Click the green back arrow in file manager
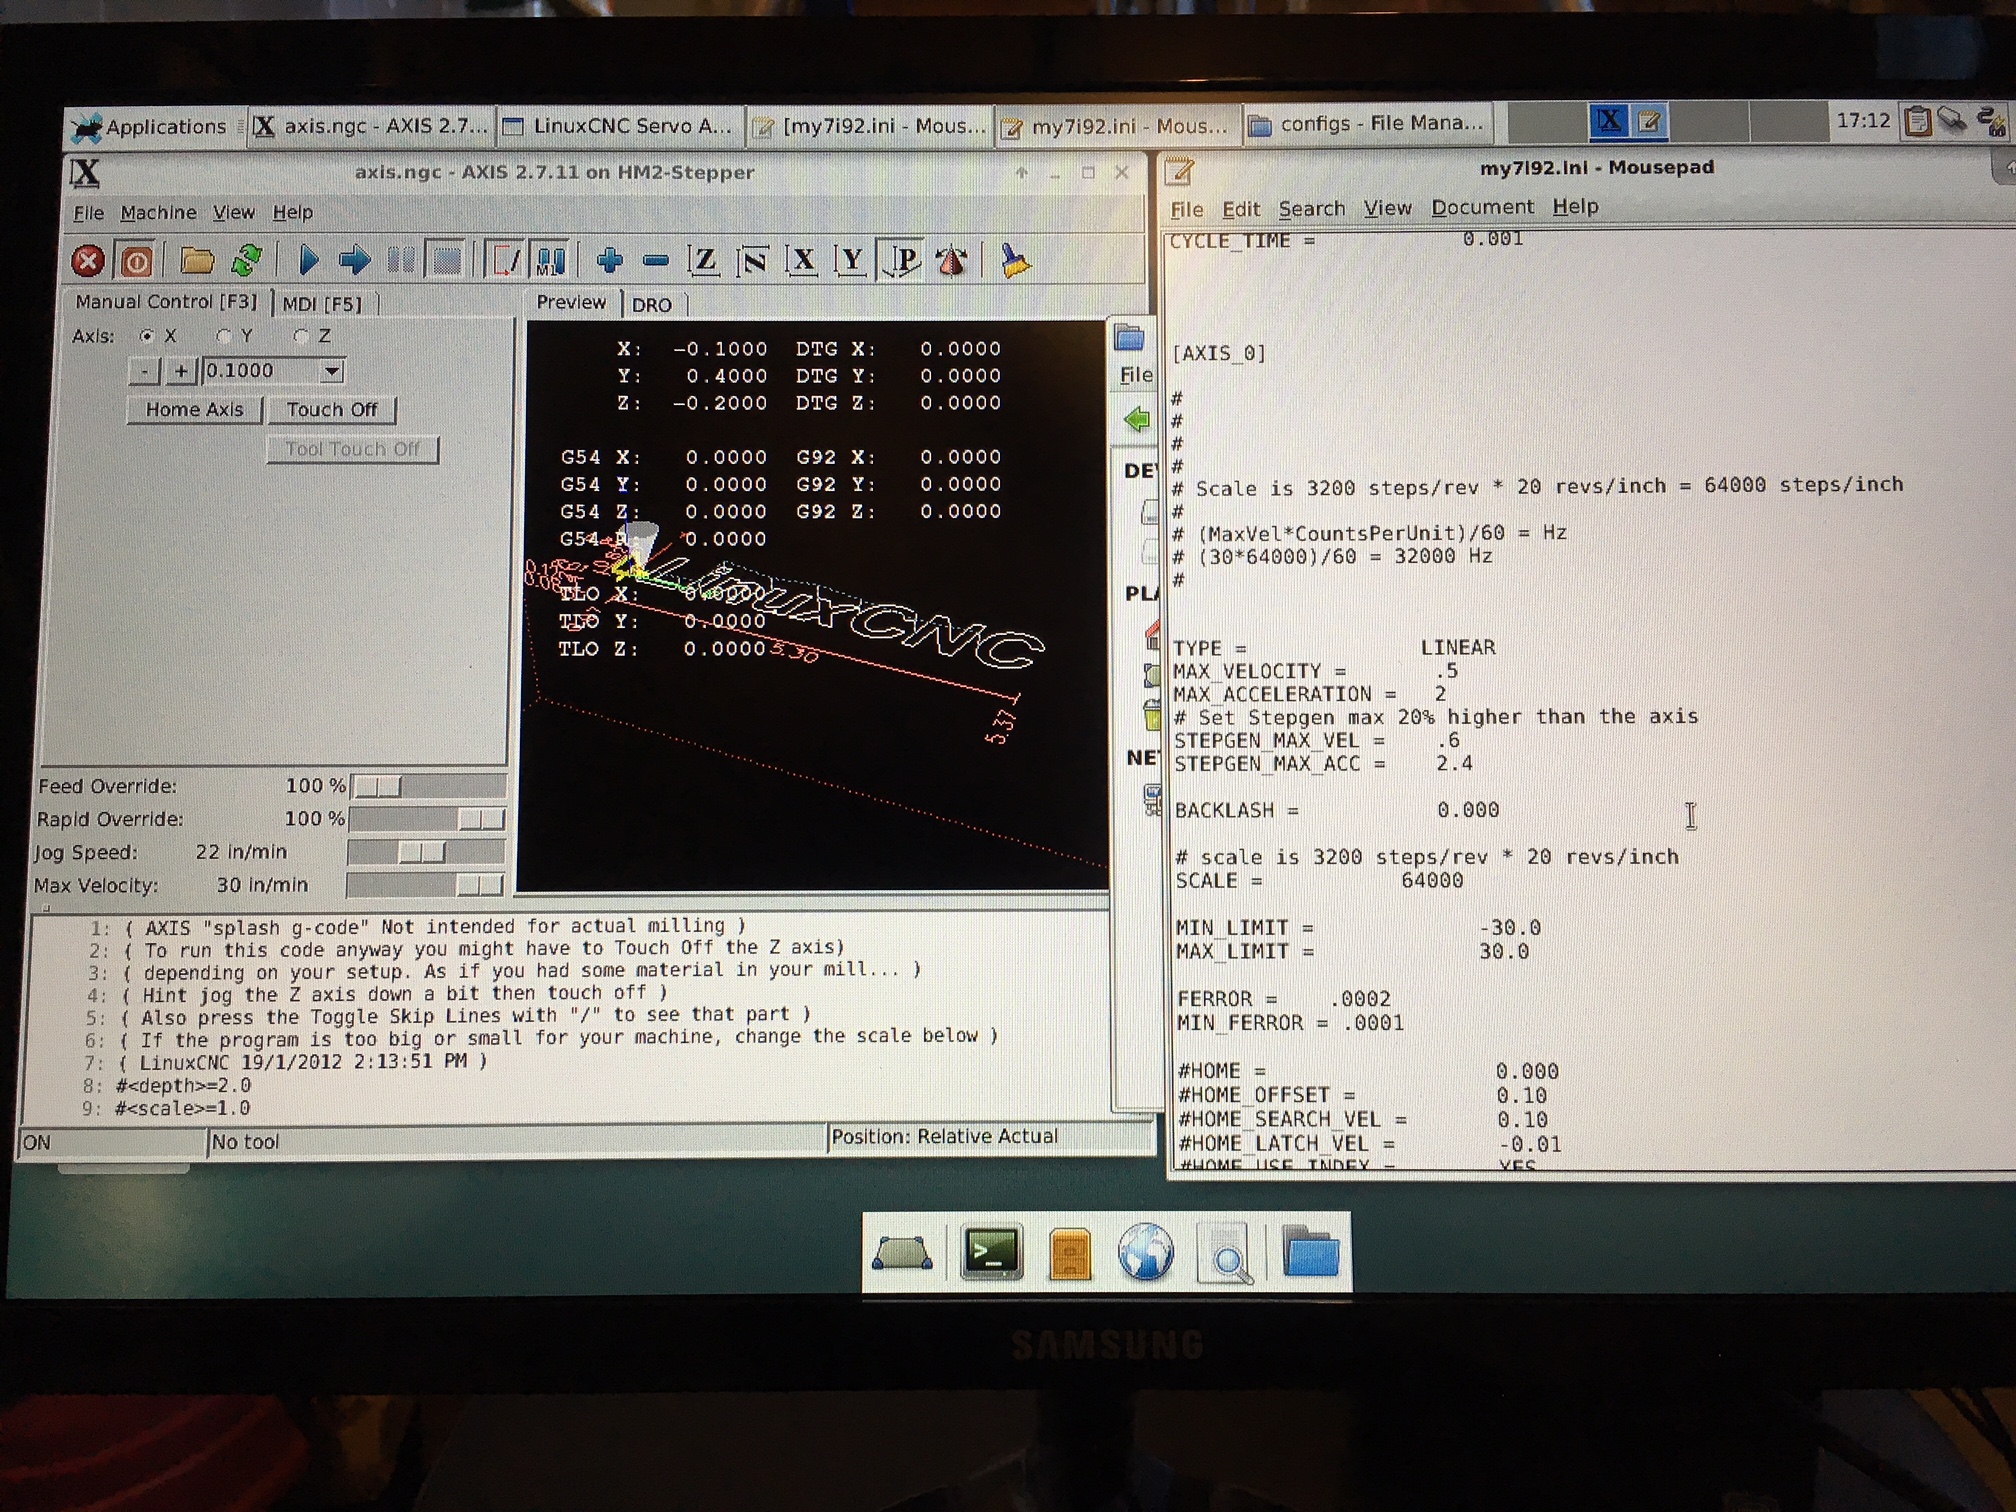The image size is (2016, 1512). (x=1137, y=419)
